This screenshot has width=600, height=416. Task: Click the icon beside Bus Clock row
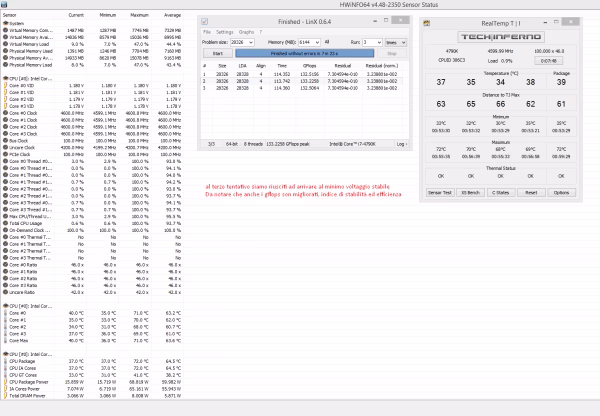[x=5, y=140]
